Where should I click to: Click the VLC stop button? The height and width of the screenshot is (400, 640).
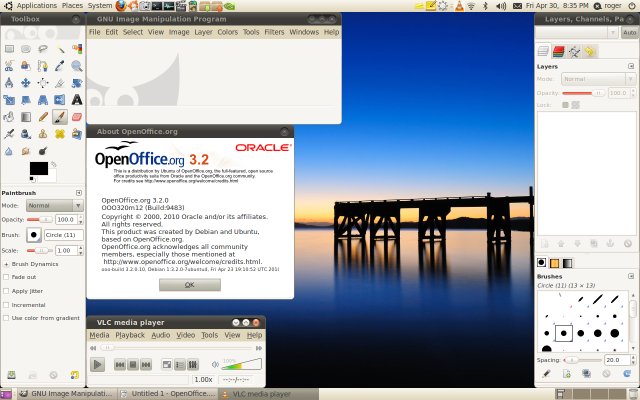(132, 365)
